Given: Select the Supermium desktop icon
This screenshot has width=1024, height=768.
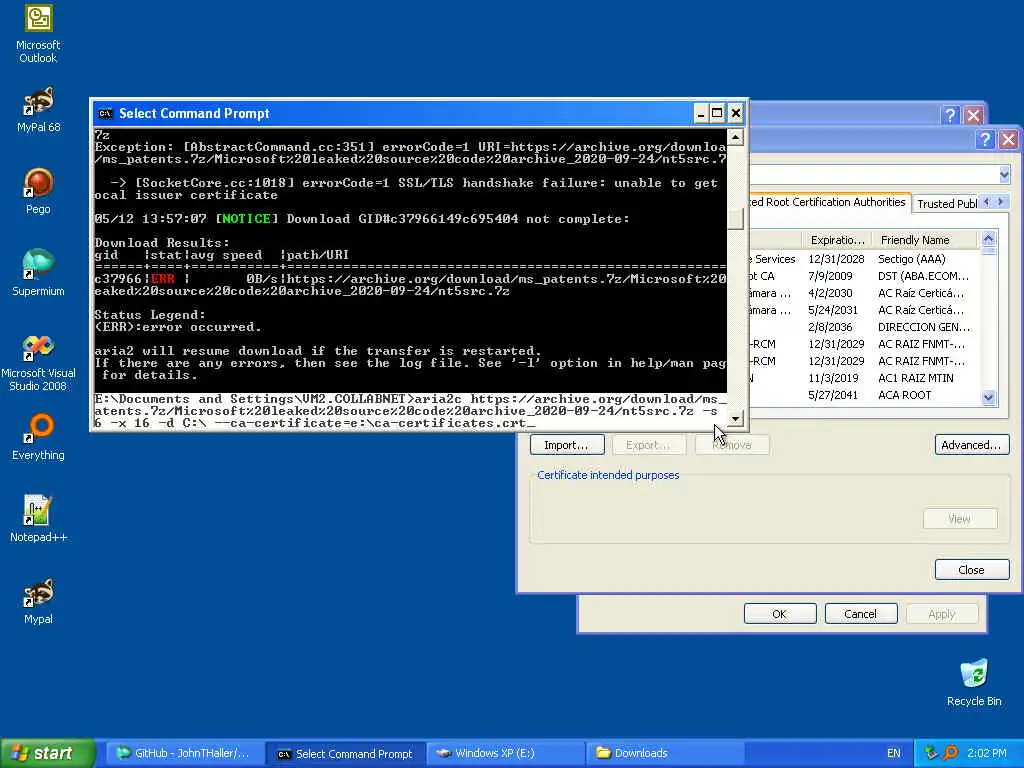Looking at the screenshot, I should point(38,273).
